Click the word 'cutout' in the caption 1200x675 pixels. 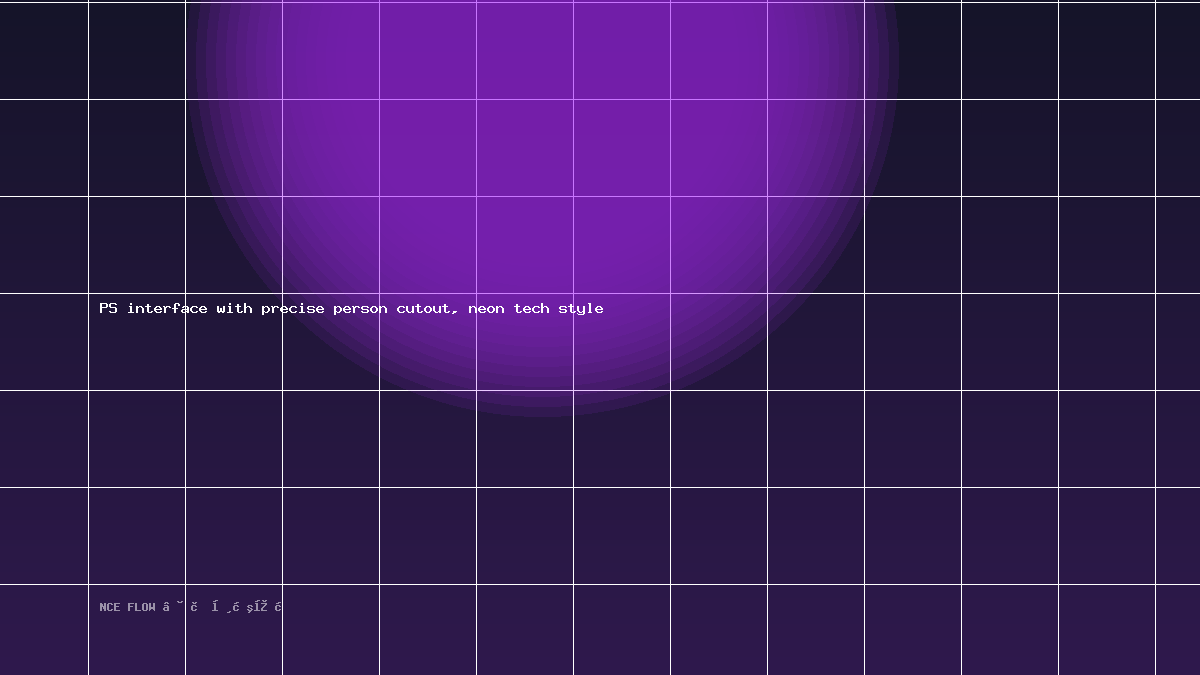[x=424, y=309]
